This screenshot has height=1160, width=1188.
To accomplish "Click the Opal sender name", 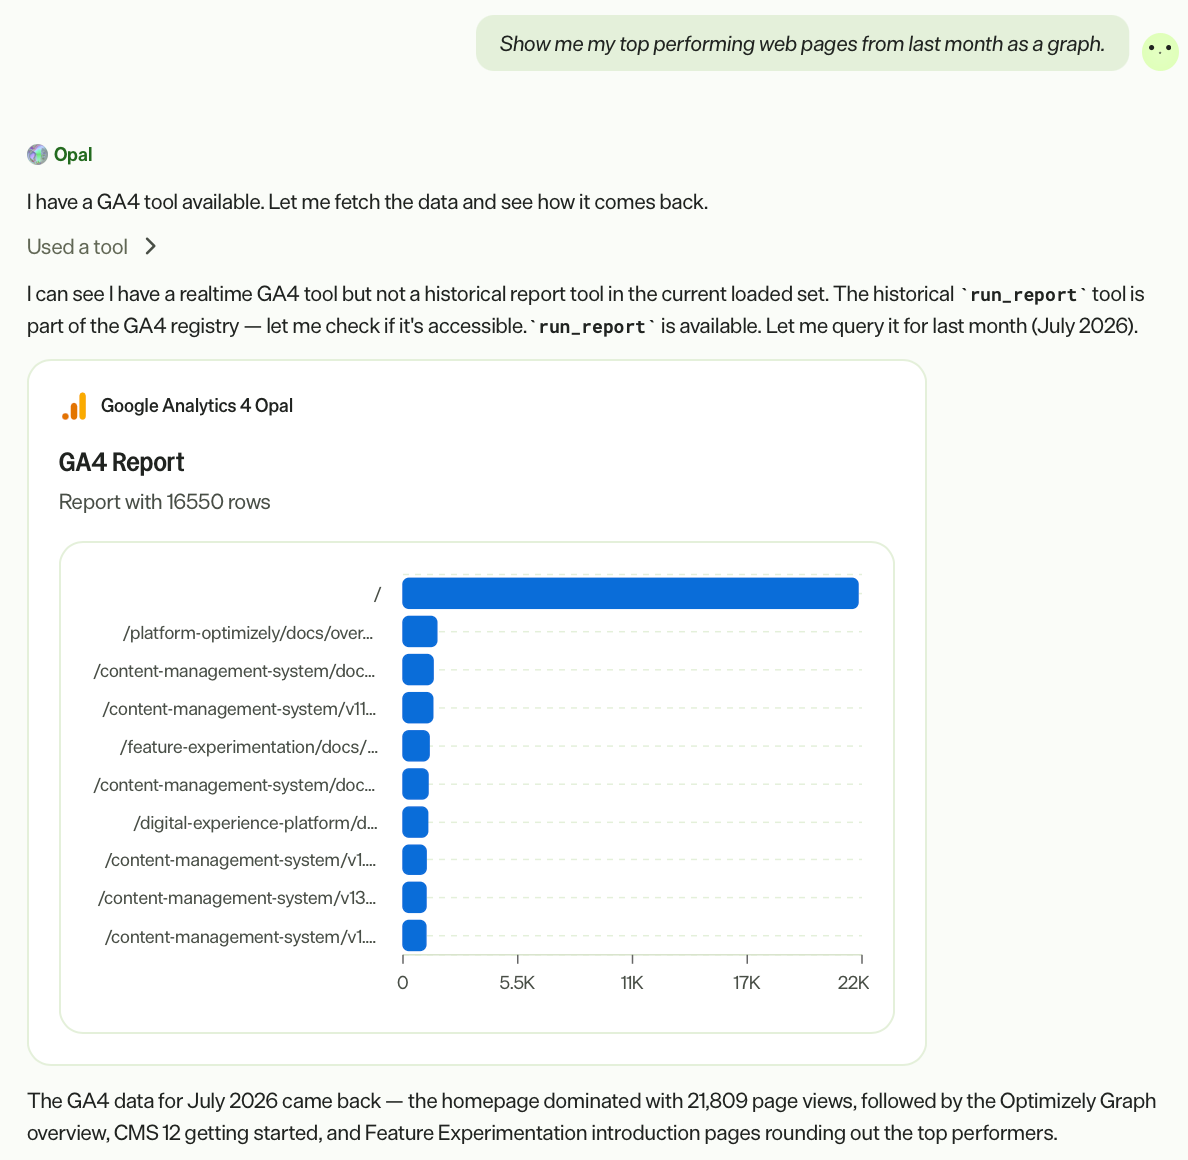I will click(73, 155).
